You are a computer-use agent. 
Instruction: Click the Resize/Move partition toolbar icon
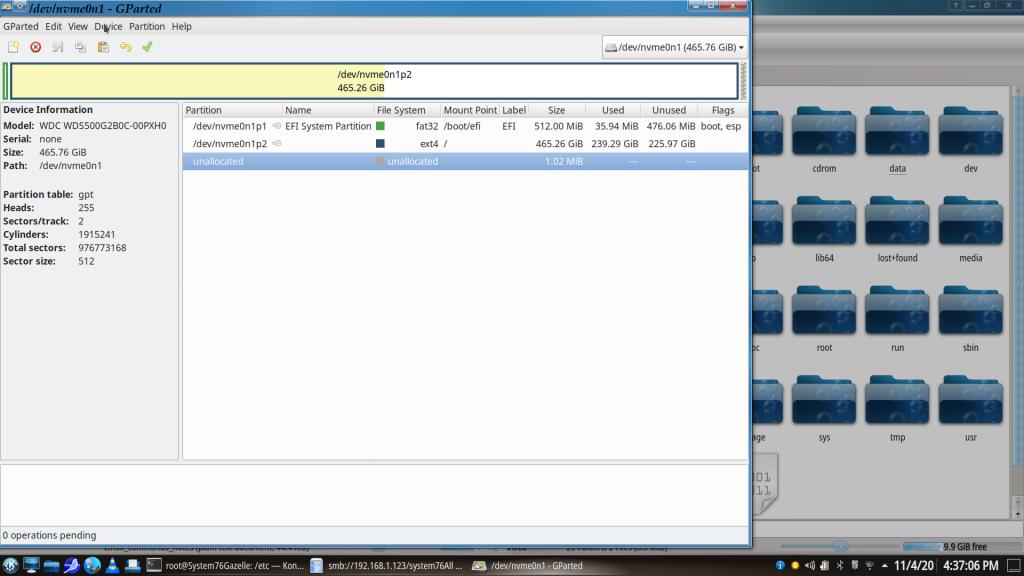[58, 47]
